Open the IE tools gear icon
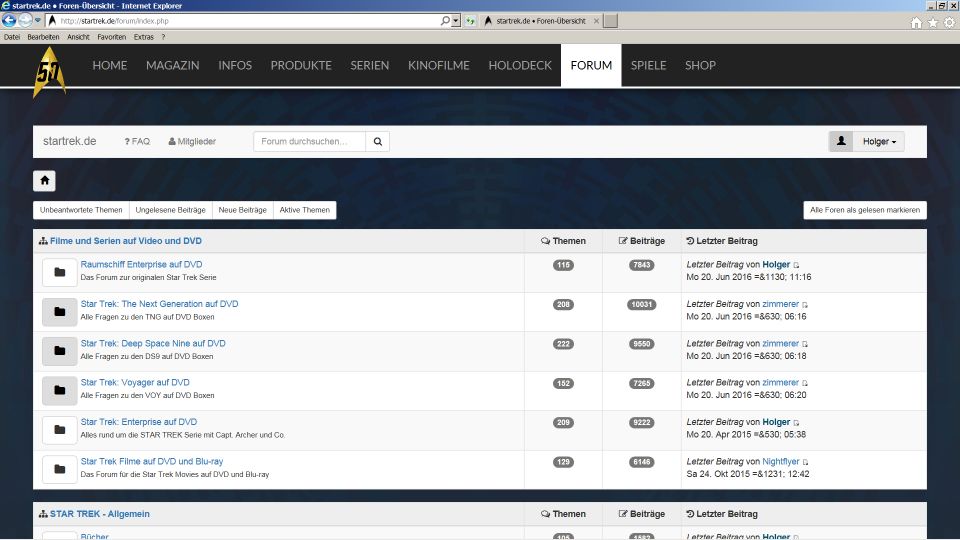 (949, 23)
